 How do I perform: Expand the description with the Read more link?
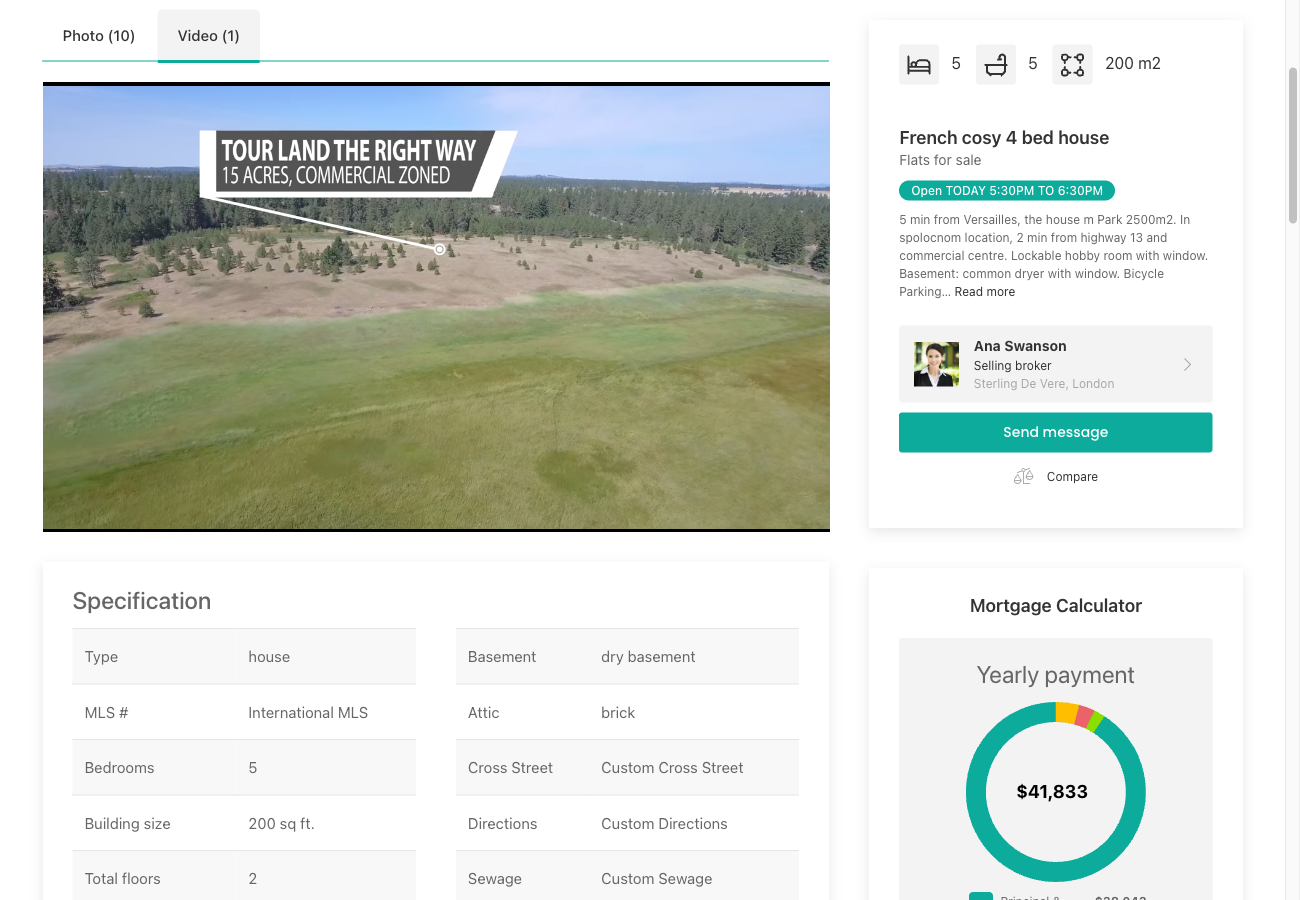984,291
